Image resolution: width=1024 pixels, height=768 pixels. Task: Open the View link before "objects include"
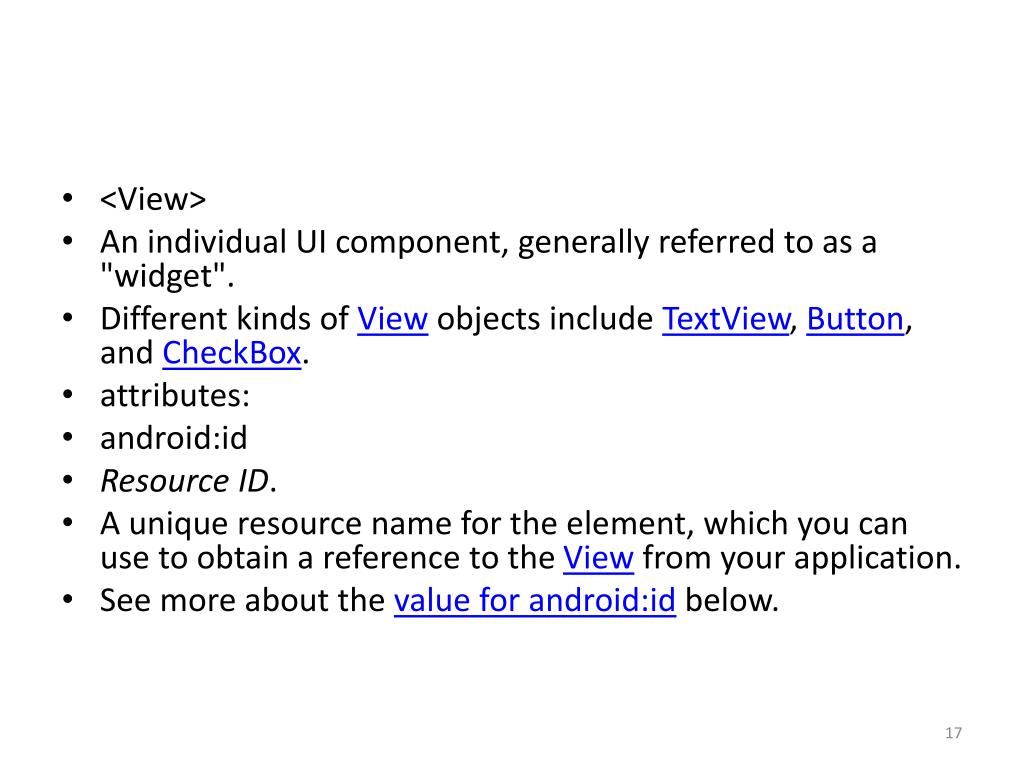click(393, 320)
